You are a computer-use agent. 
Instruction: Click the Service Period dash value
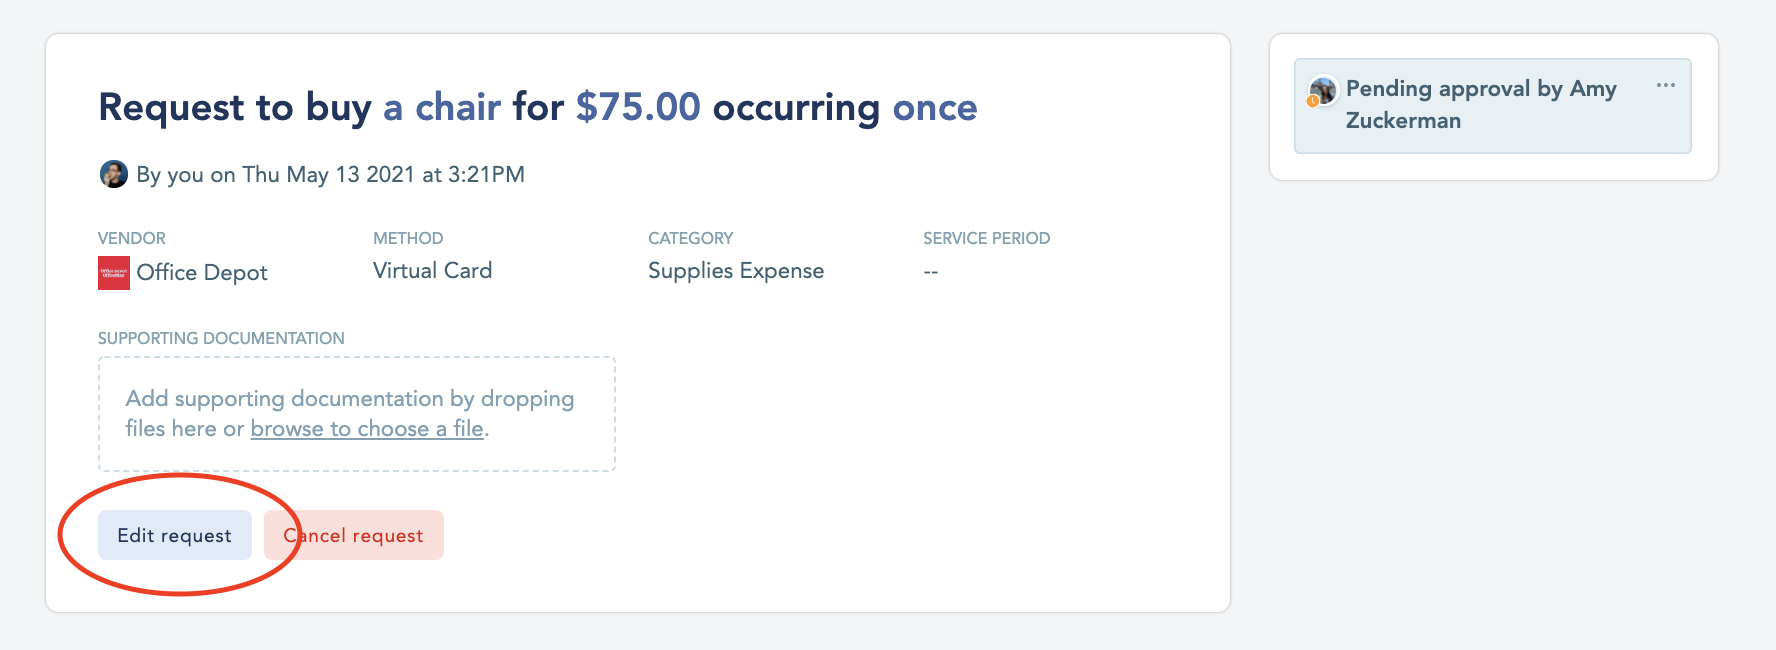(931, 272)
